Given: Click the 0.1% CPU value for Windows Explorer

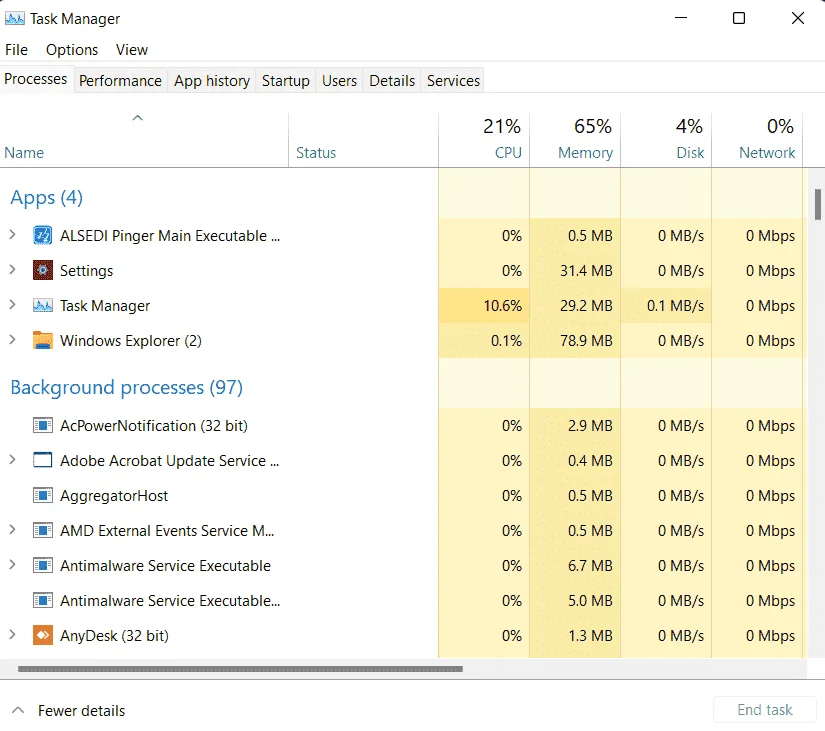Looking at the screenshot, I should [x=506, y=341].
